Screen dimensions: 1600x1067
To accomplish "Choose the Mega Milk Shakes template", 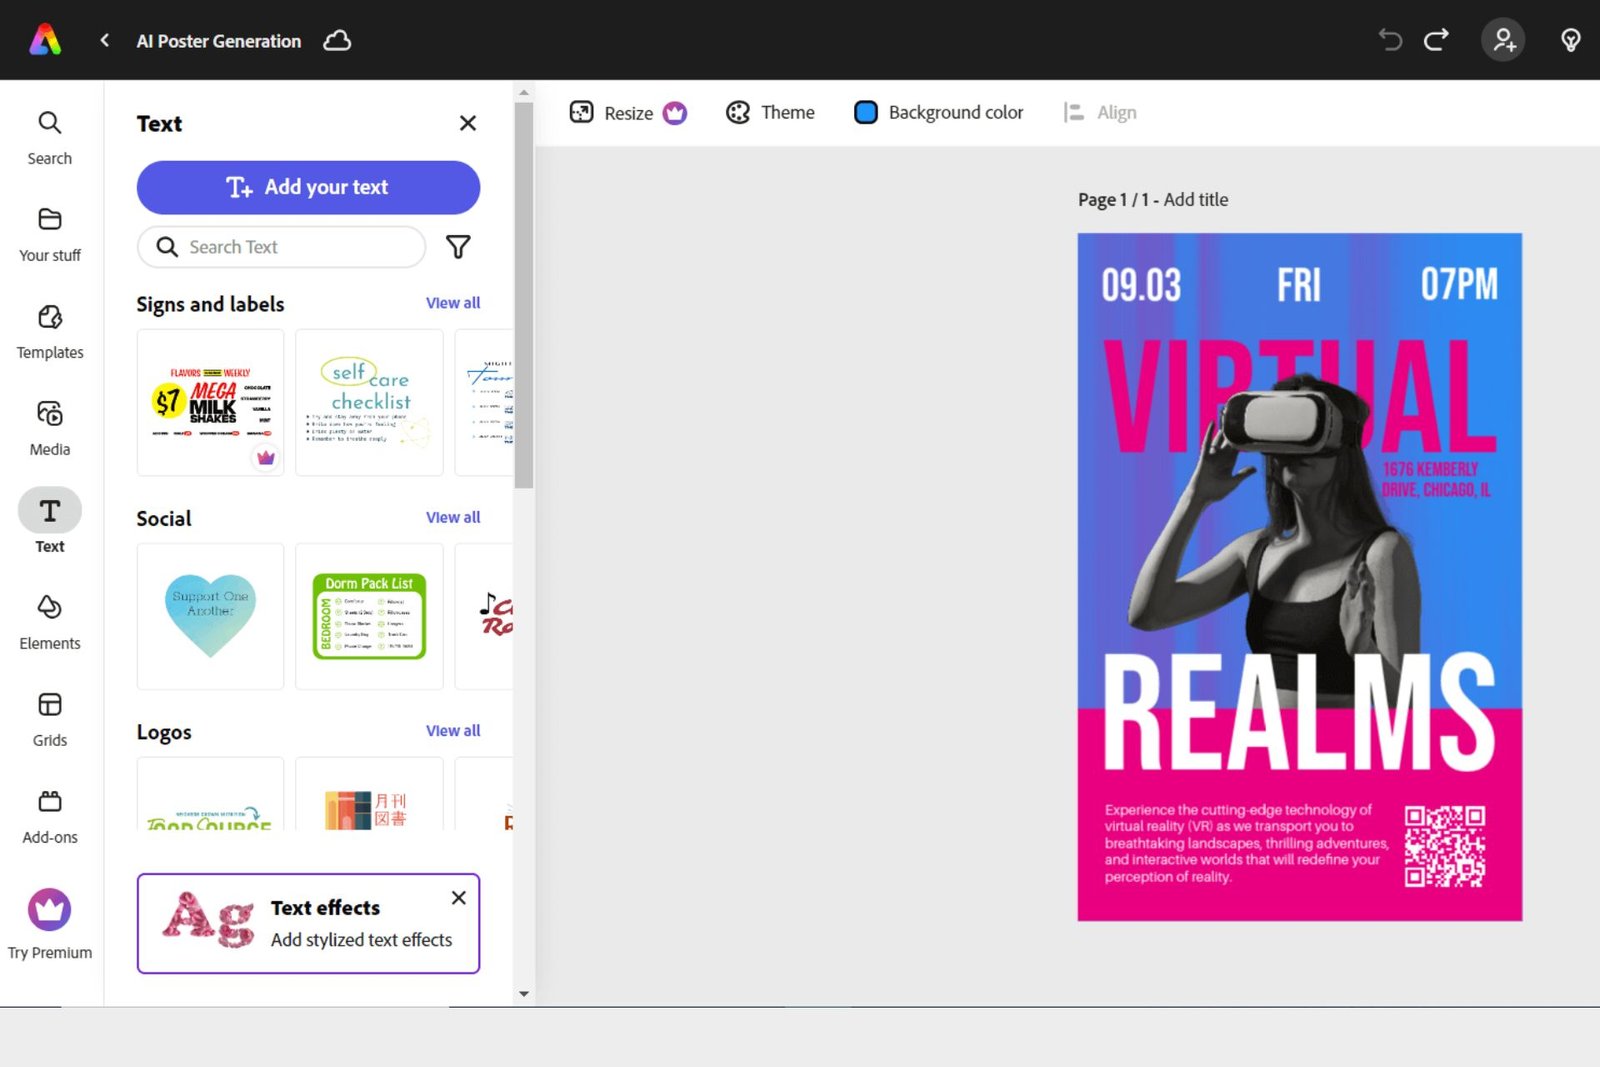I will [210, 402].
